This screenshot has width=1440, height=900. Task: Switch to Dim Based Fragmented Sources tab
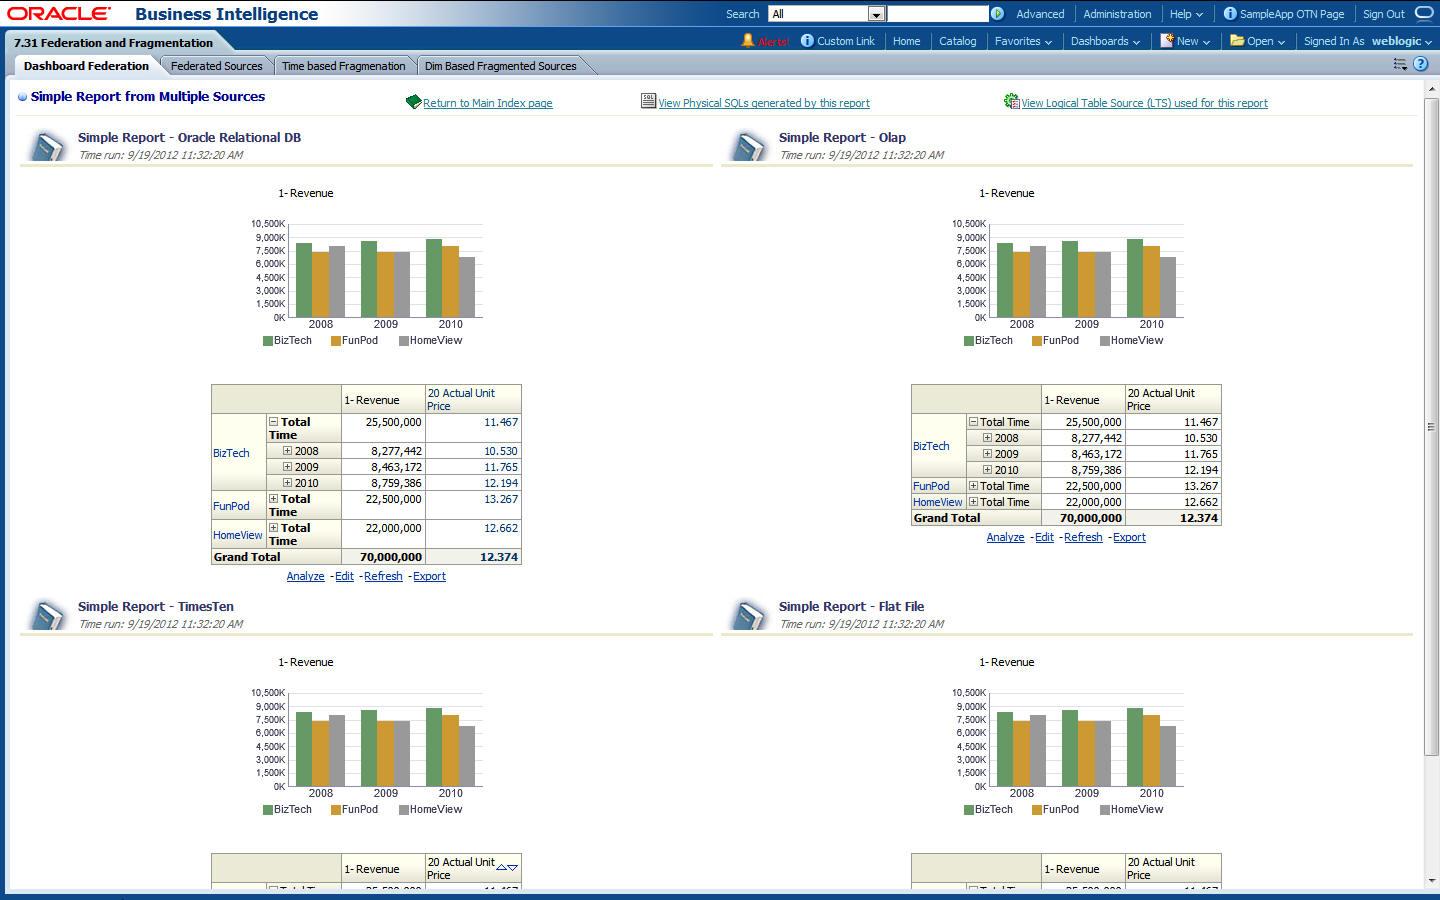coord(500,66)
